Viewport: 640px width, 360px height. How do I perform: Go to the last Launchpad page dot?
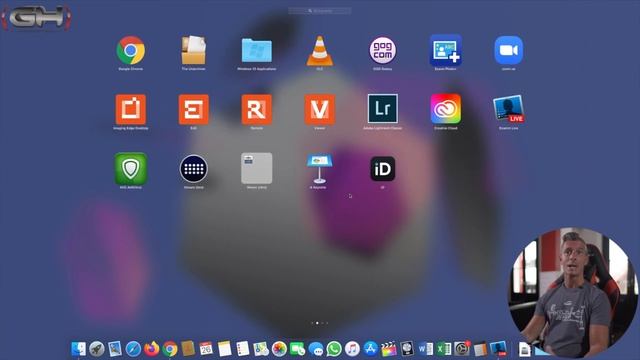[327, 323]
